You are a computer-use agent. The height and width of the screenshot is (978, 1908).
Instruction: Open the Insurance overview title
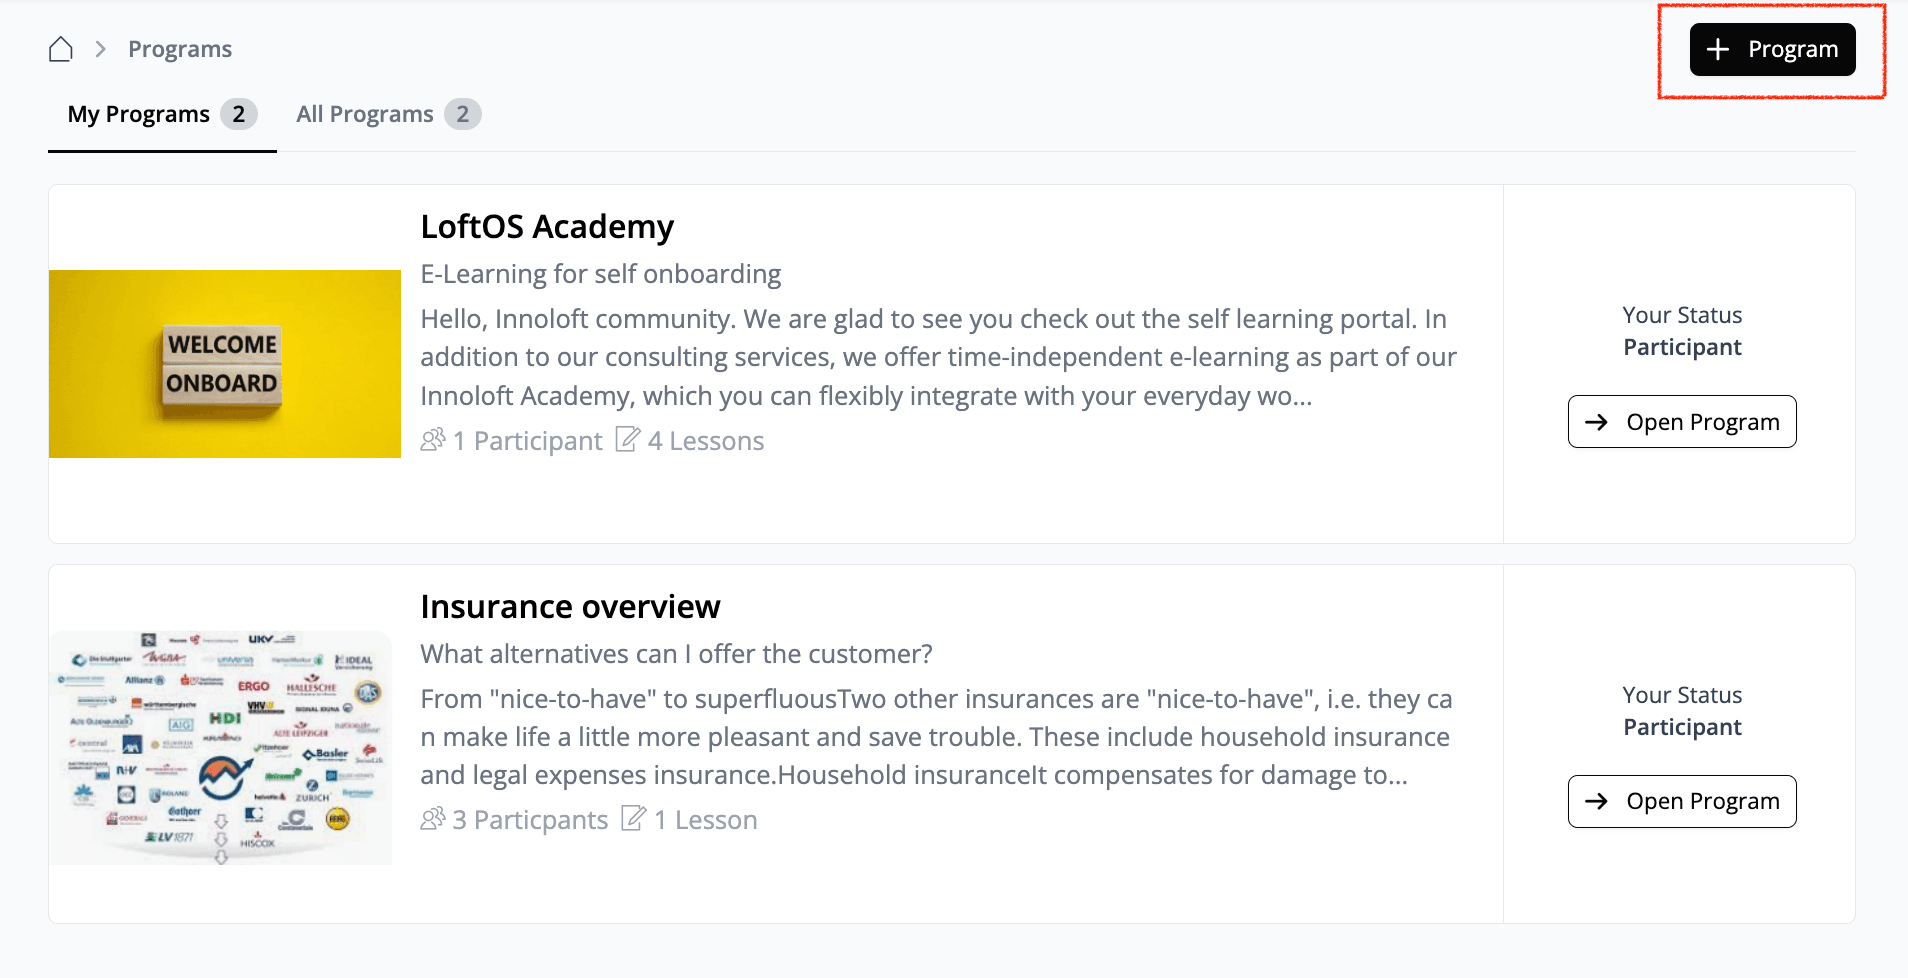[570, 607]
